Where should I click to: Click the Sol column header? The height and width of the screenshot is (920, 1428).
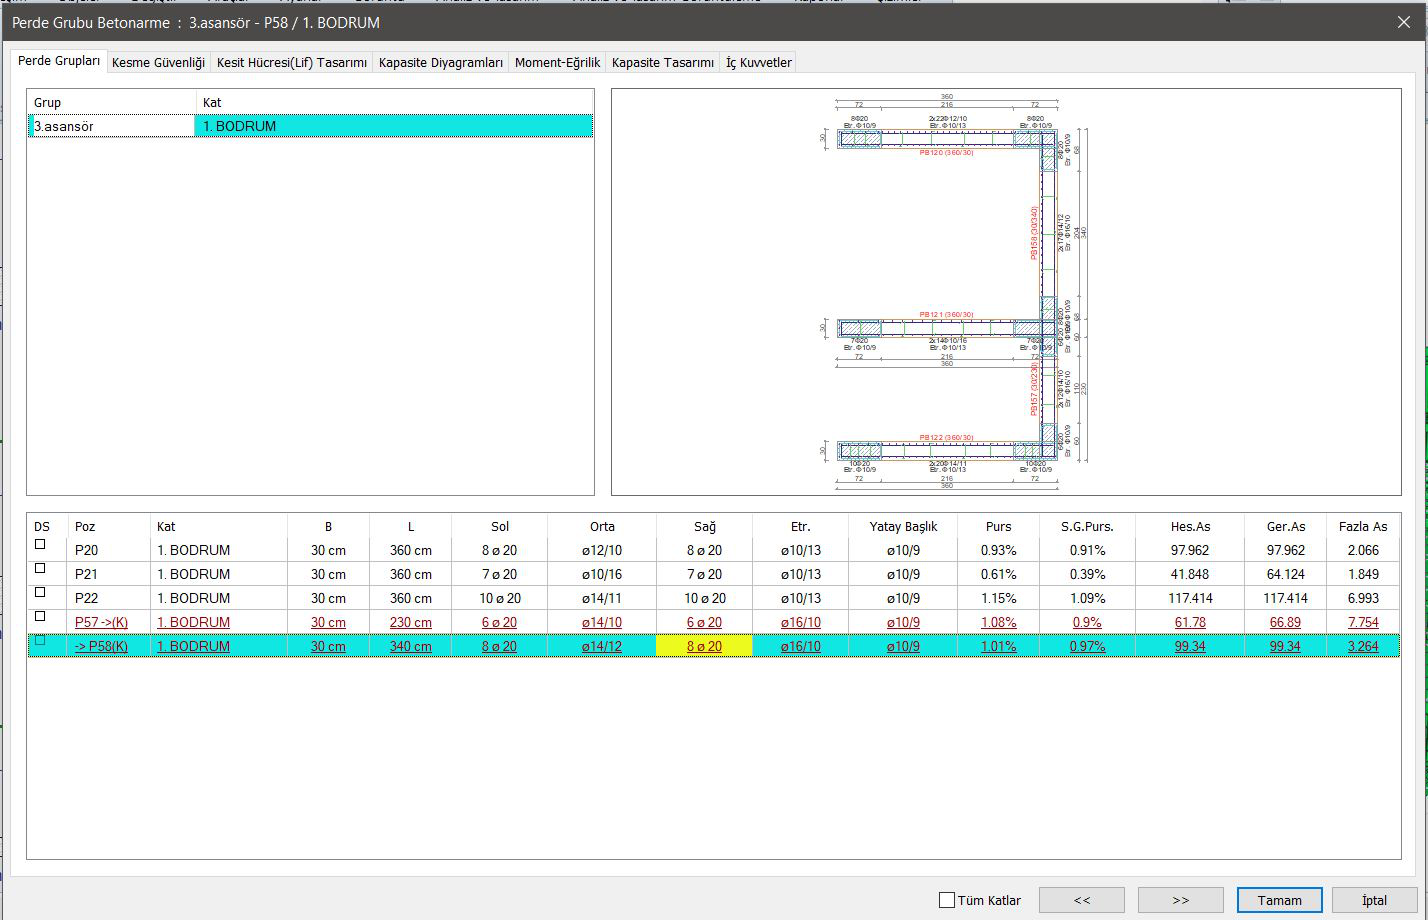pos(500,526)
